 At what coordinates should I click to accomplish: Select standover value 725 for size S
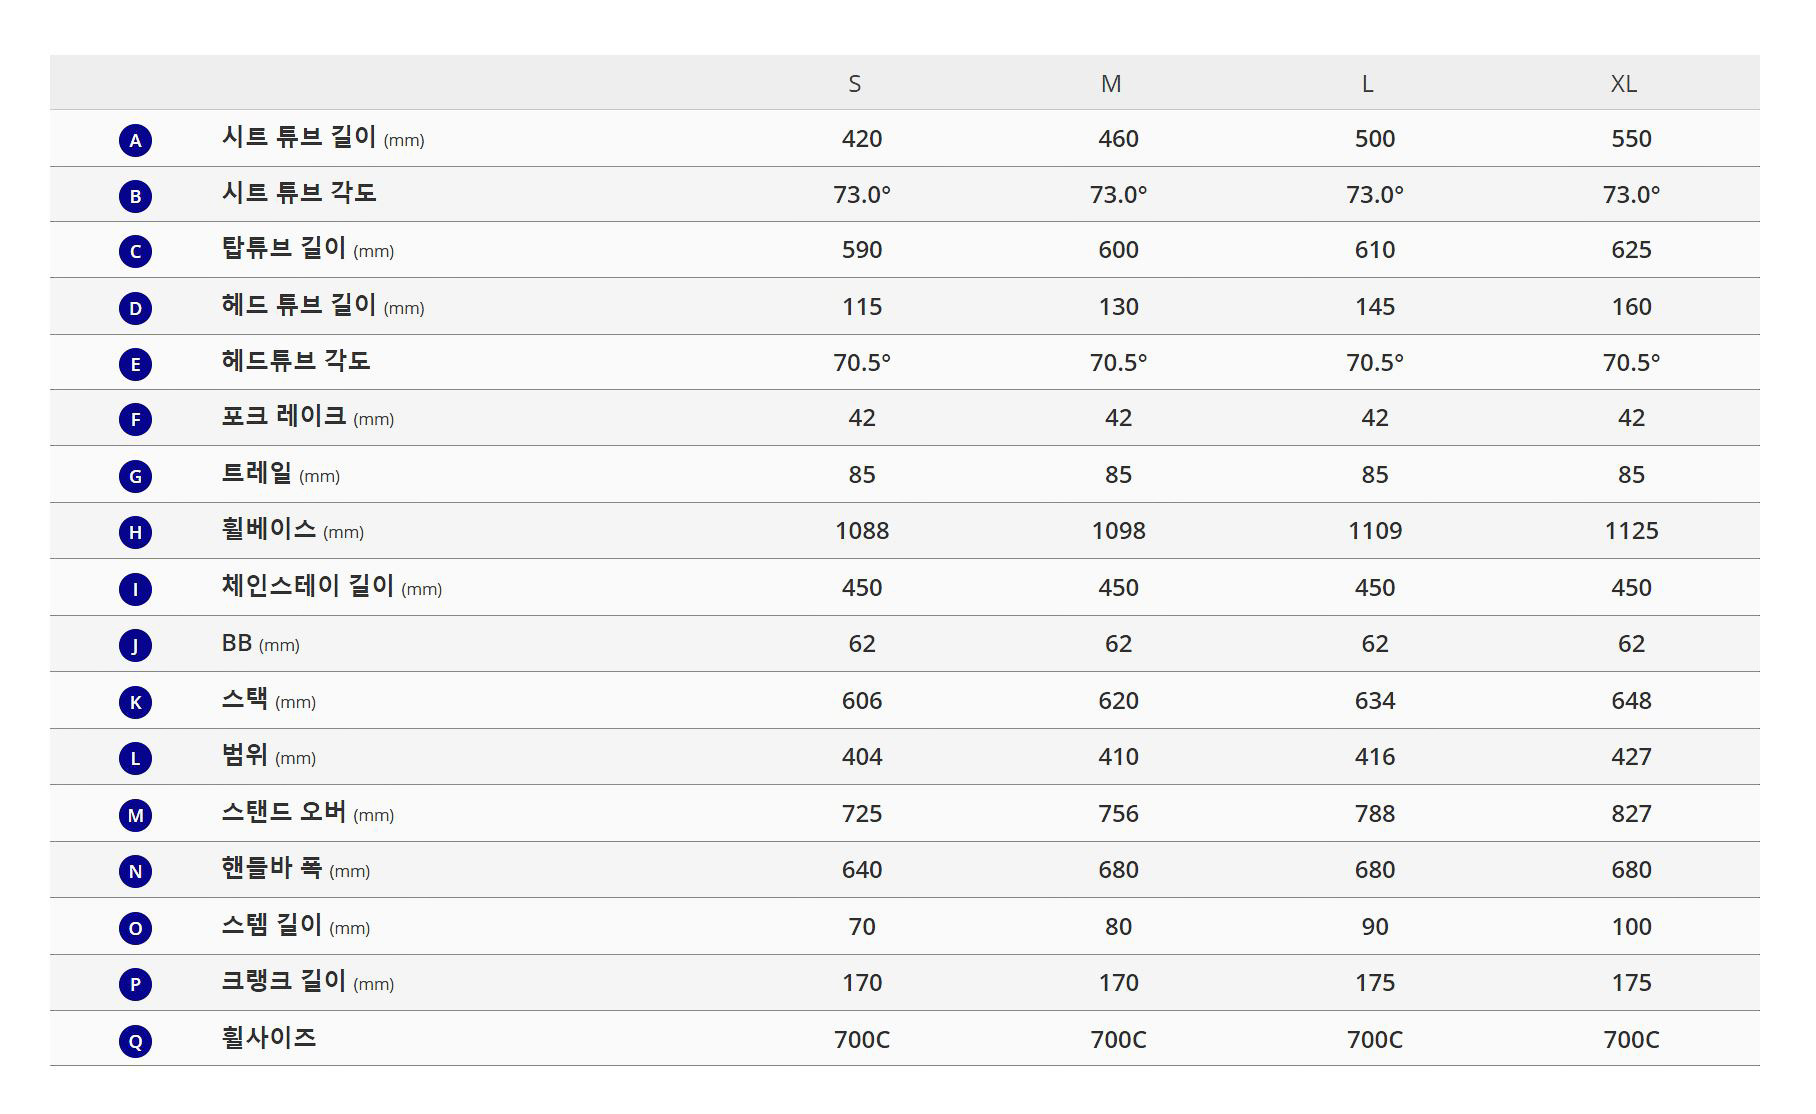coord(862,814)
